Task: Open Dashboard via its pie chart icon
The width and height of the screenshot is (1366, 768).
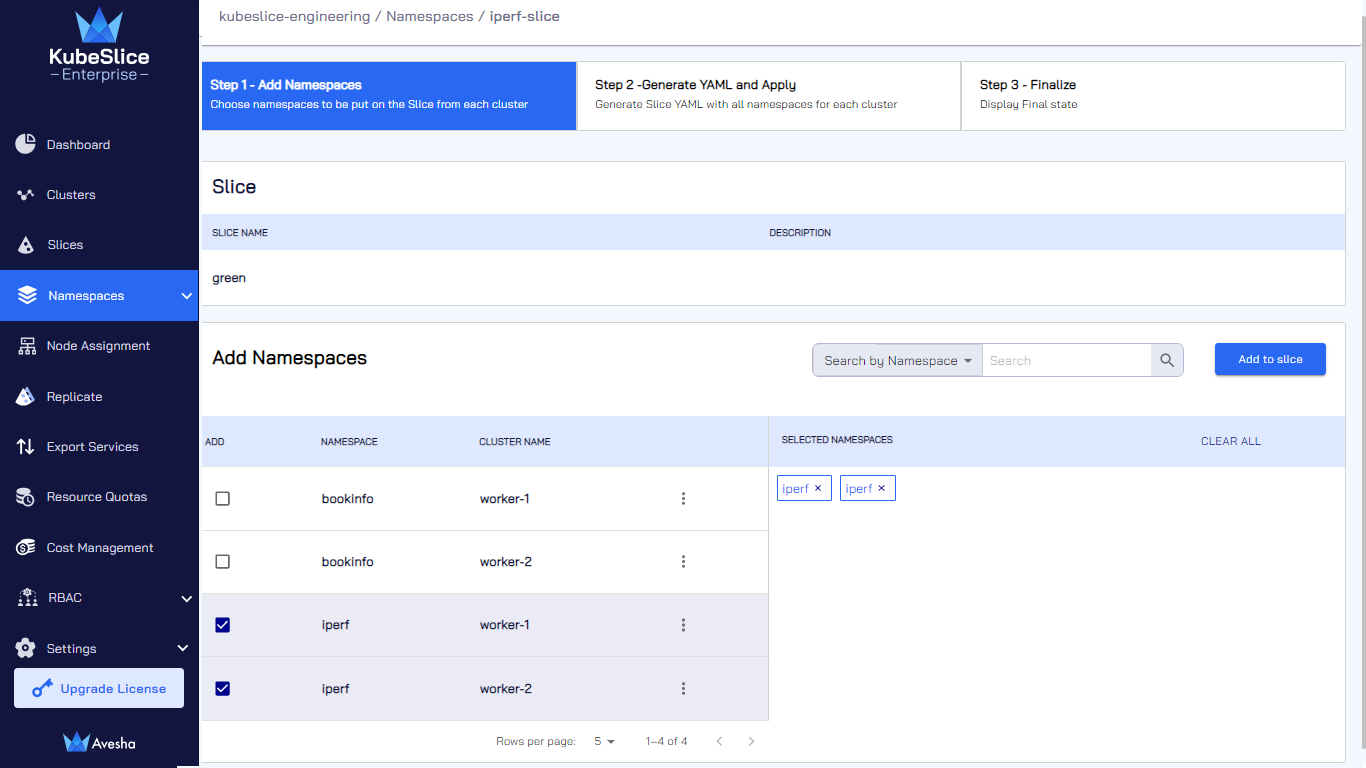Action: [x=26, y=144]
